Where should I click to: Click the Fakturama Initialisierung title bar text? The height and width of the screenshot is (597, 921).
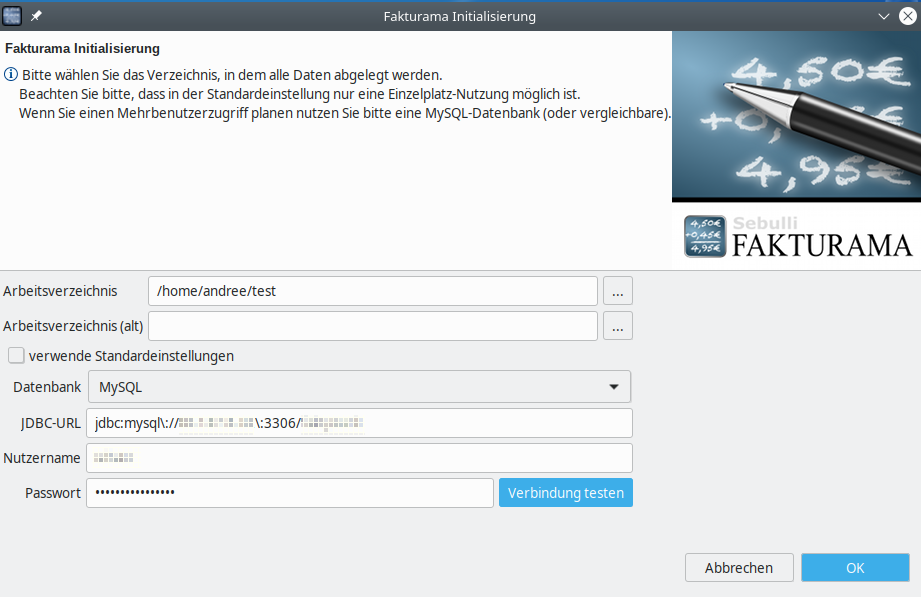pos(459,16)
